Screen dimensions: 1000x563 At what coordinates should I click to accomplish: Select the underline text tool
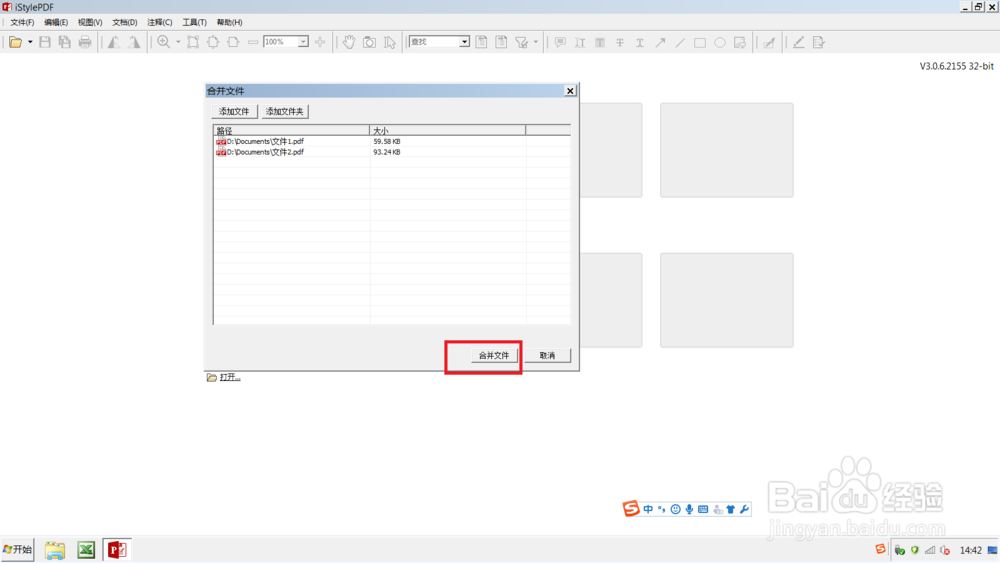[x=640, y=42]
